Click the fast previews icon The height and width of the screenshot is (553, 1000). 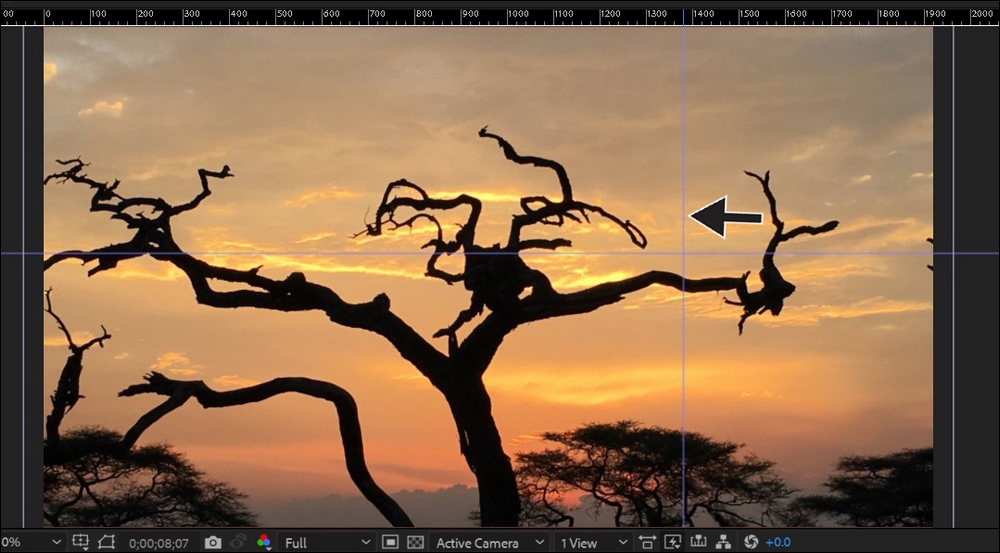[x=673, y=542]
